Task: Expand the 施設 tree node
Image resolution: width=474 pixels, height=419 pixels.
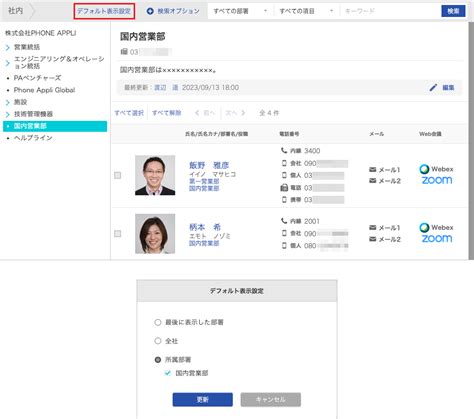Action: (8, 102)
